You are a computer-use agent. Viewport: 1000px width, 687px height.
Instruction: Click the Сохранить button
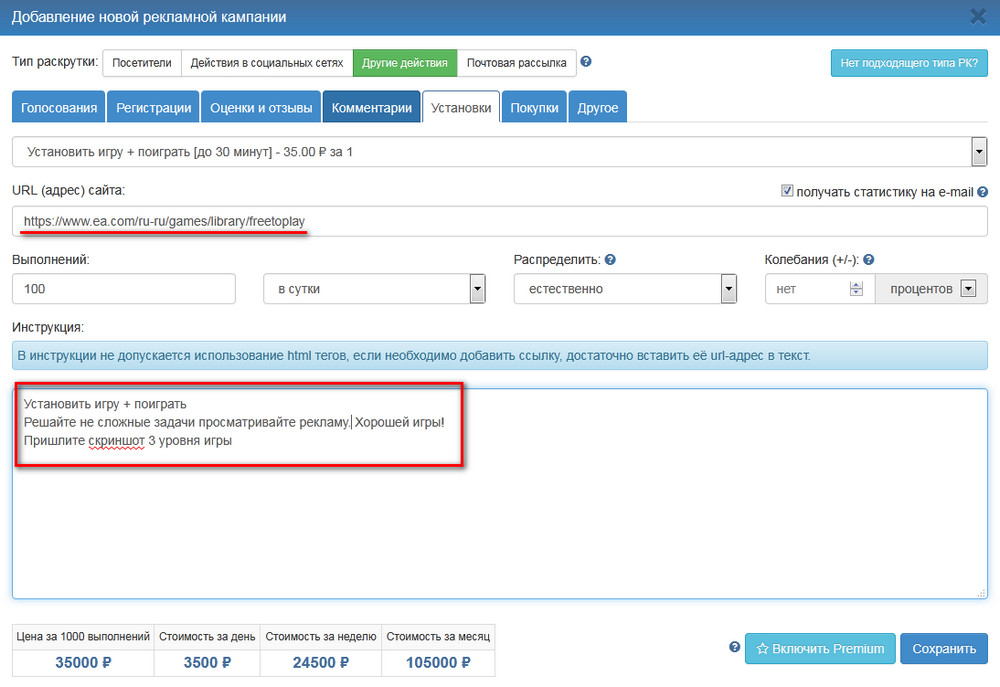coord(943,648)
